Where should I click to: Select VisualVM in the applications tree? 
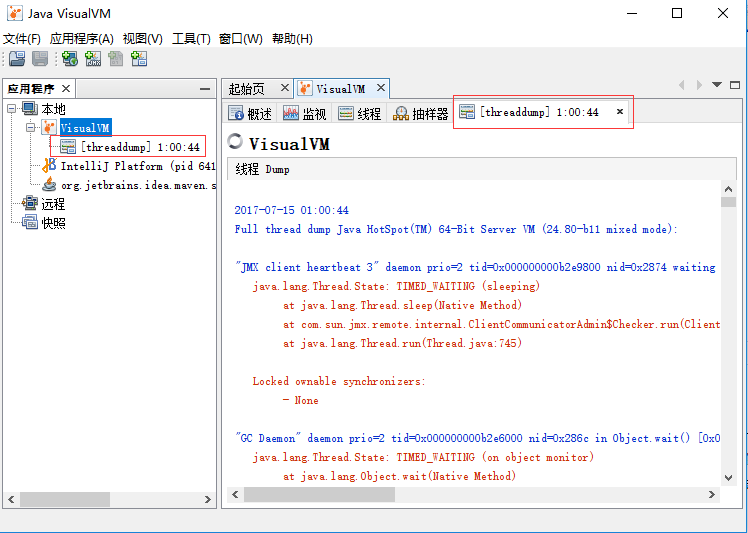(x=86, y=128)
